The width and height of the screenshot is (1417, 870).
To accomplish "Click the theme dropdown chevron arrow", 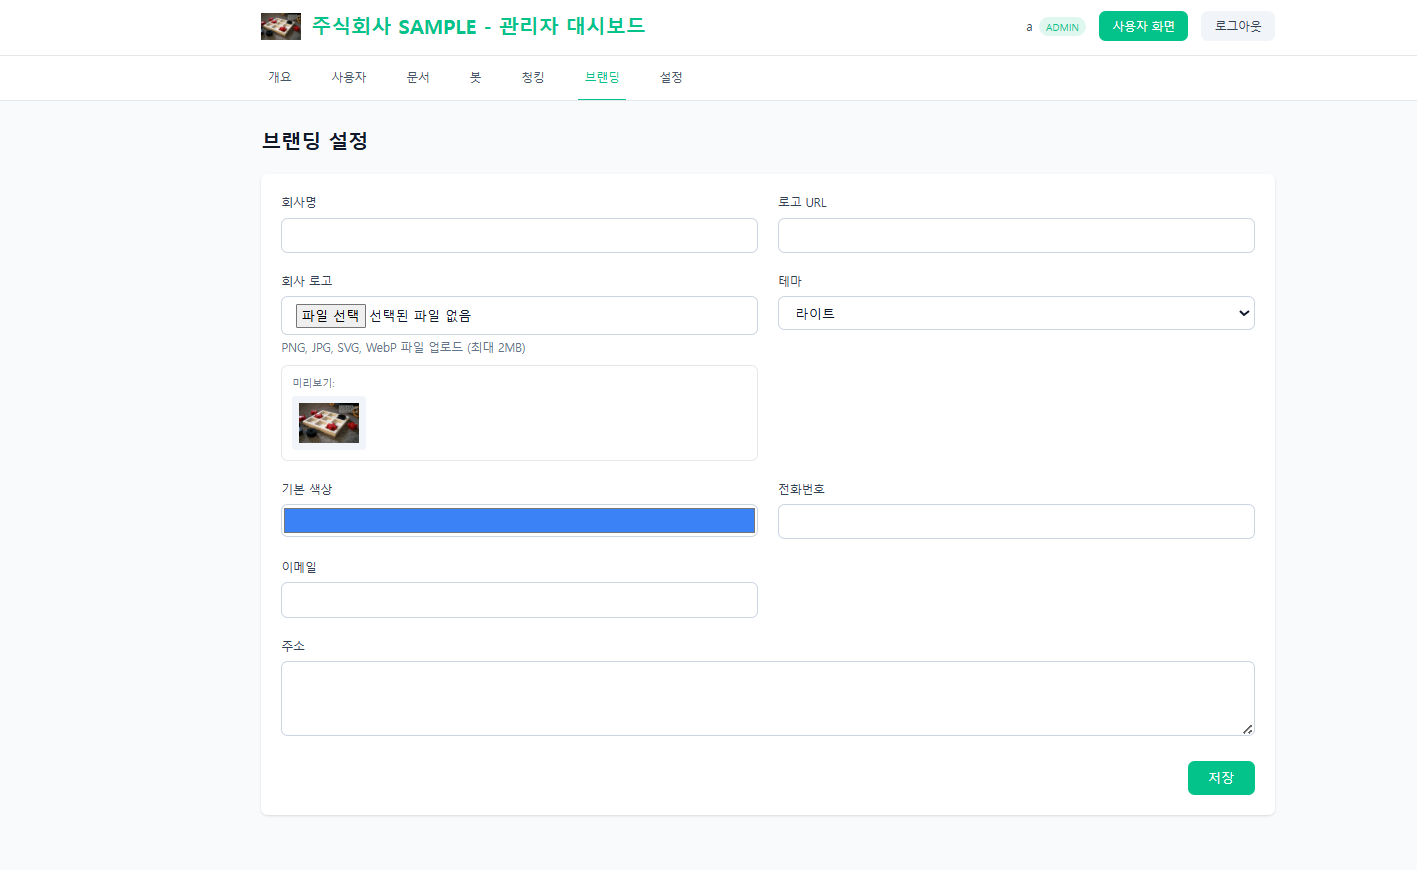I will (1243, 313).
